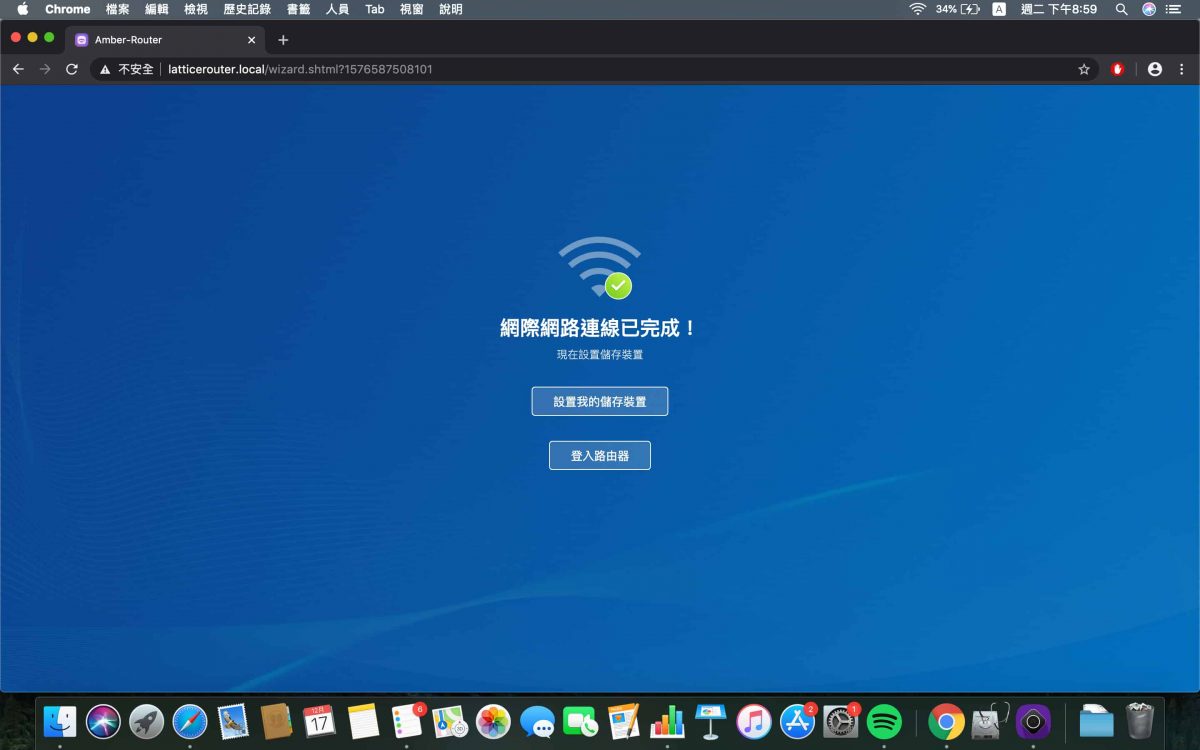Launch Spotify from the Dock

click(x=884, y=721)
